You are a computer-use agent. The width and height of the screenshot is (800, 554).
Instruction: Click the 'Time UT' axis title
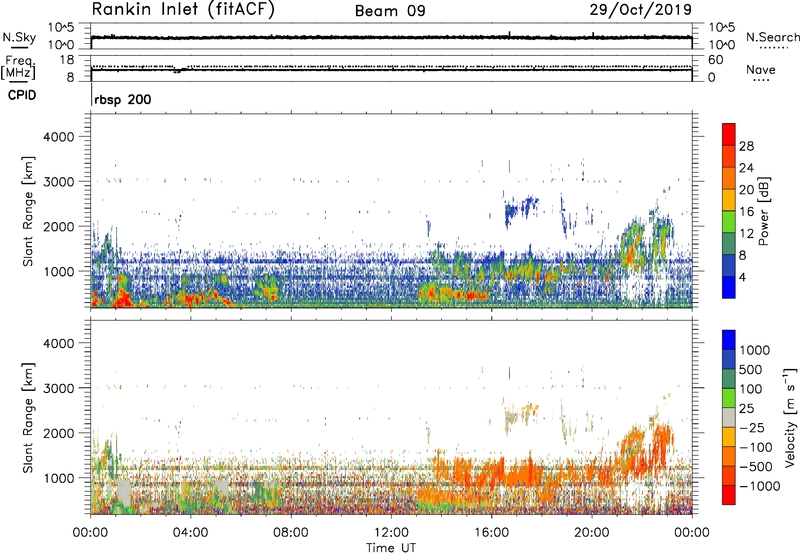pyautogui.click(x=391, y=548)
